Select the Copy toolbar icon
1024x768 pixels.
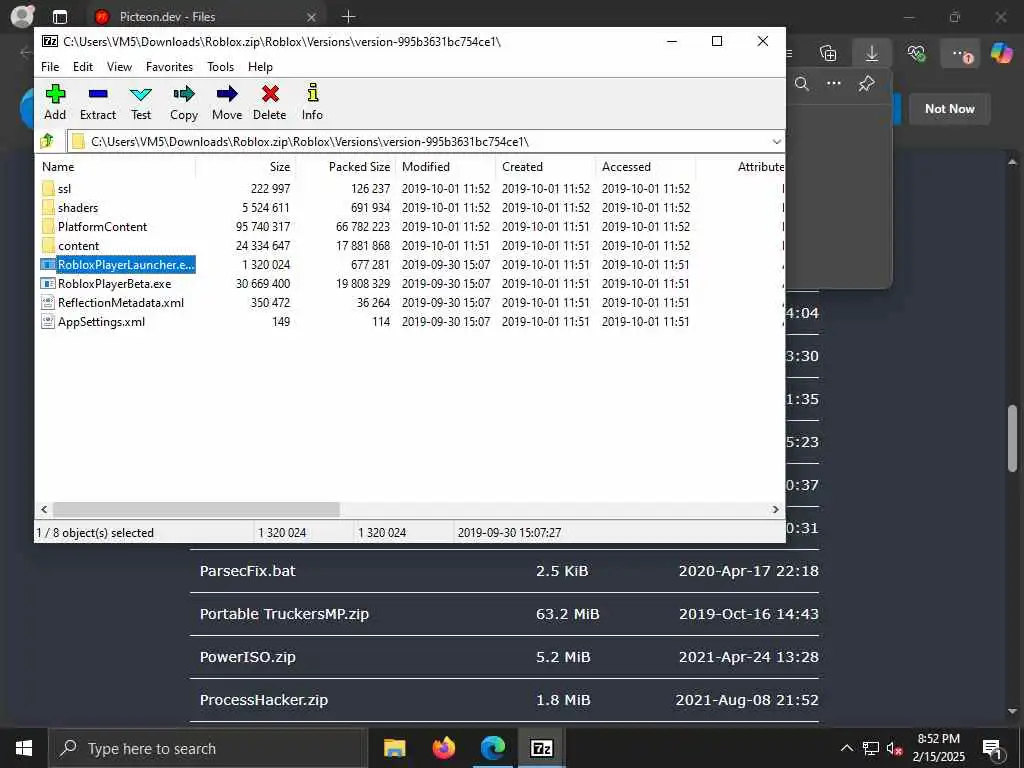(x=184, y=102)
